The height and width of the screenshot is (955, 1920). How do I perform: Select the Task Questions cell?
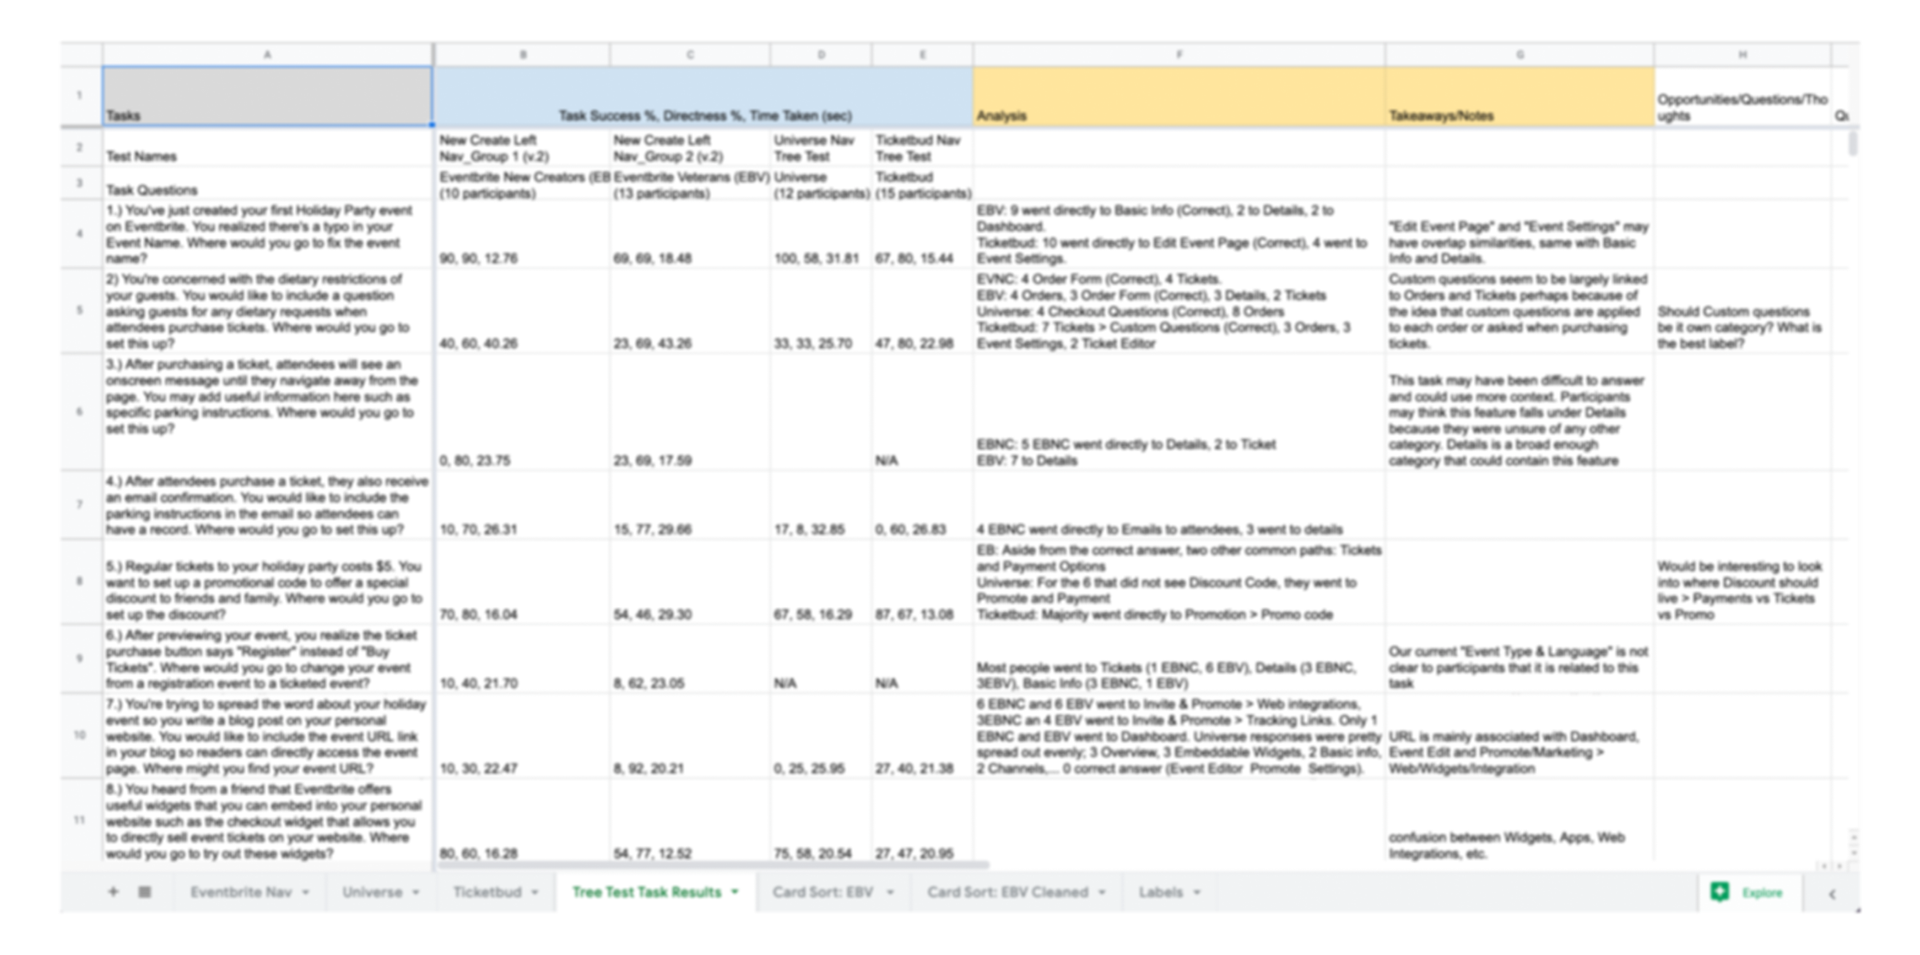point(267,184)
